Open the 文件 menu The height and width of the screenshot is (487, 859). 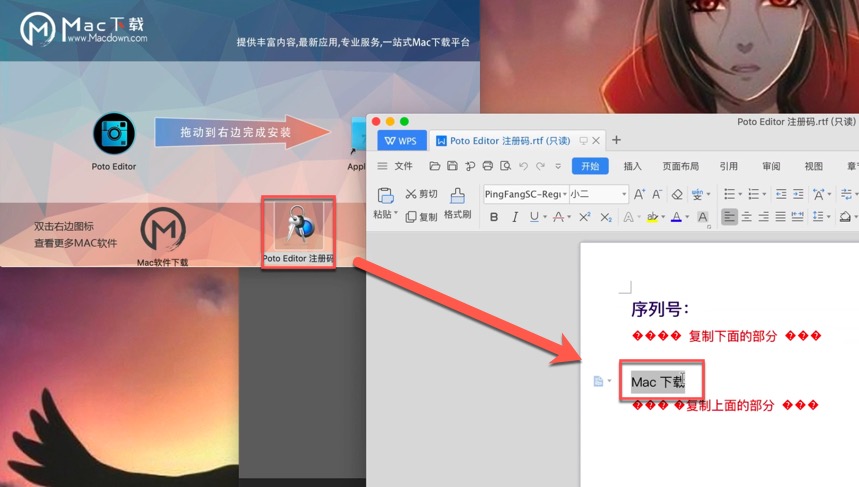pos(404,166)
